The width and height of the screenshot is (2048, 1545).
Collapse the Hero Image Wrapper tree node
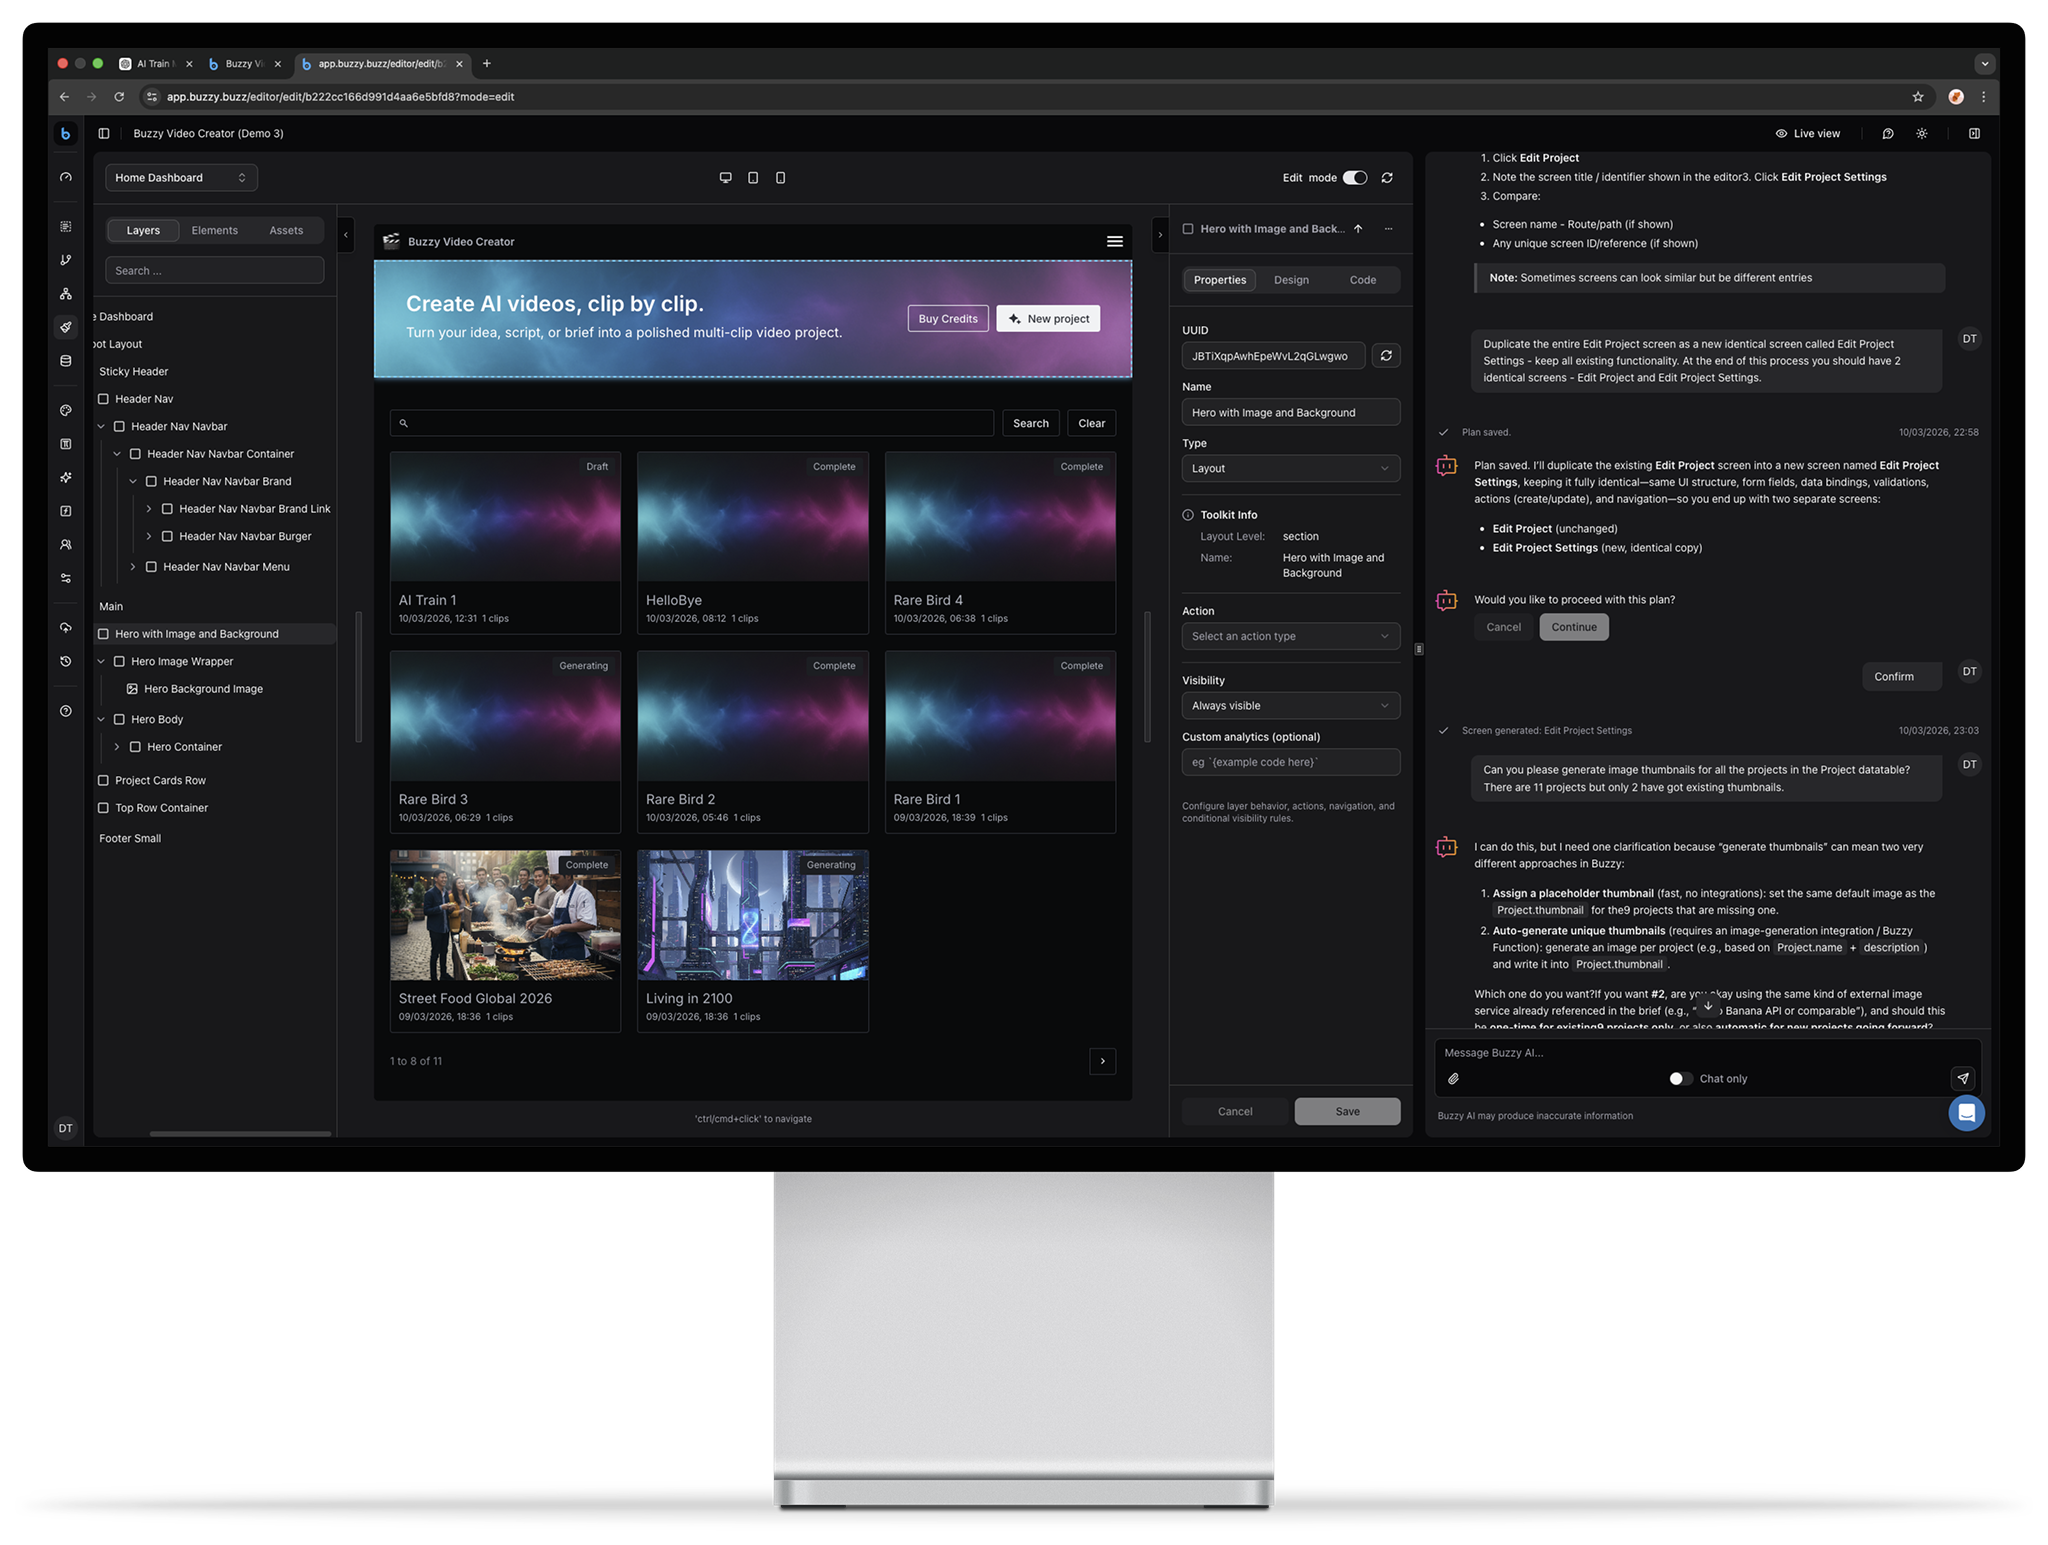101,662
